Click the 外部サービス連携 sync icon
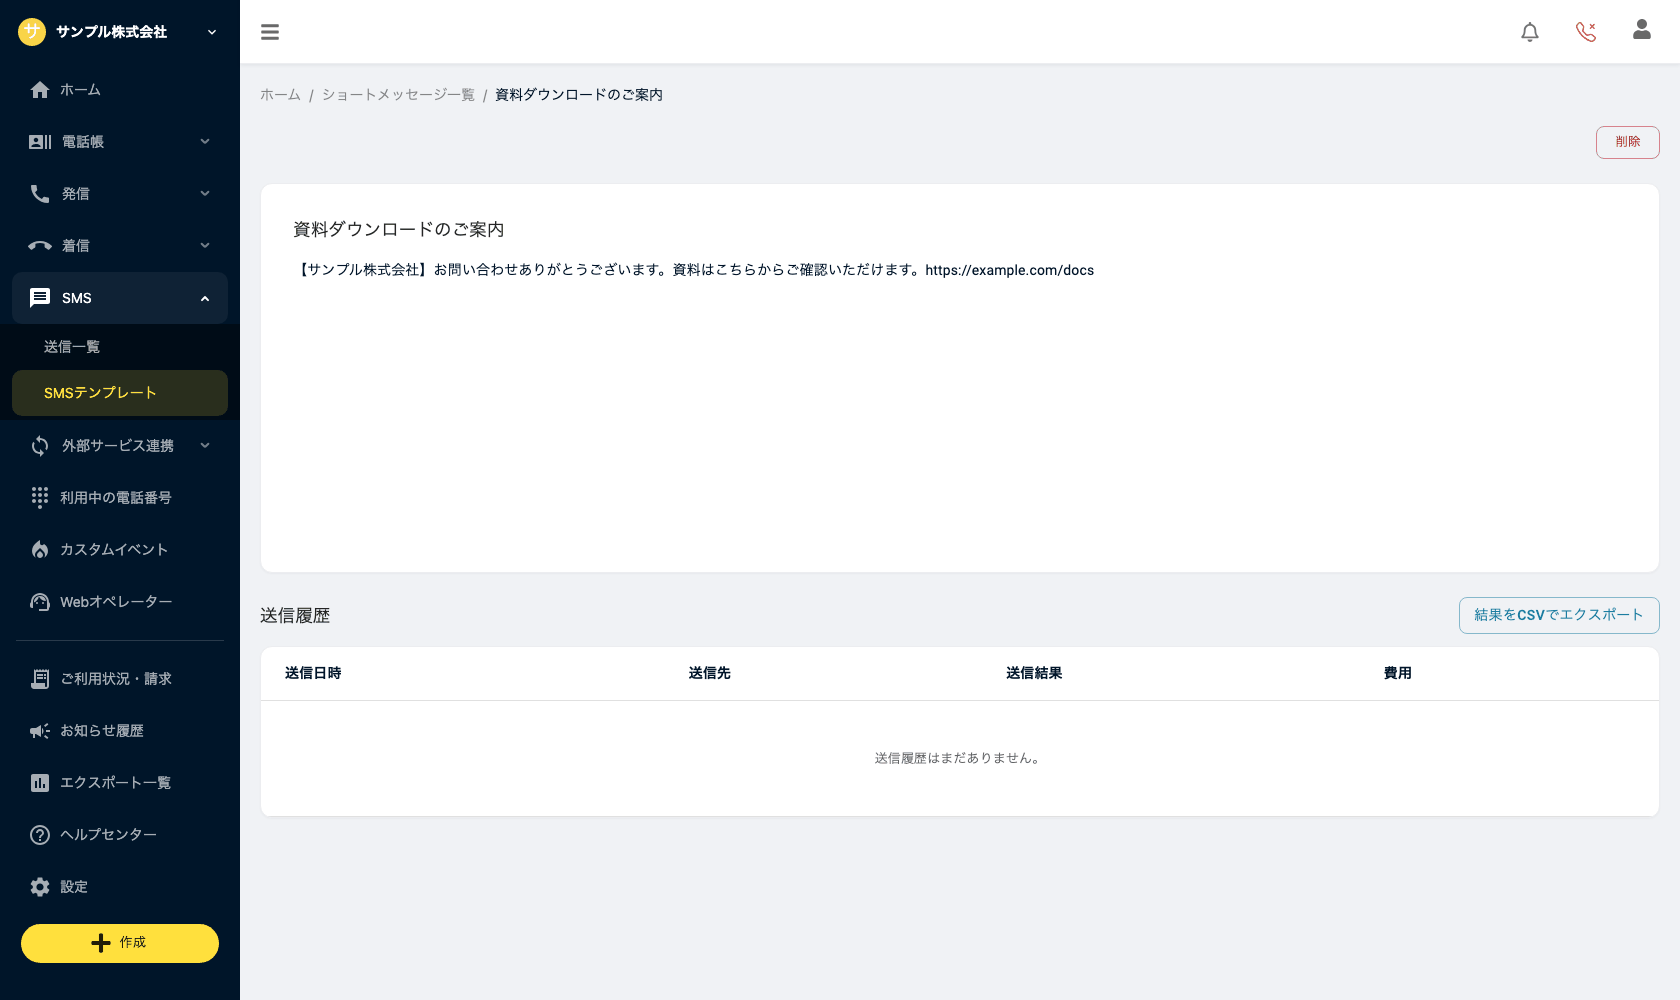 point(40,446)
